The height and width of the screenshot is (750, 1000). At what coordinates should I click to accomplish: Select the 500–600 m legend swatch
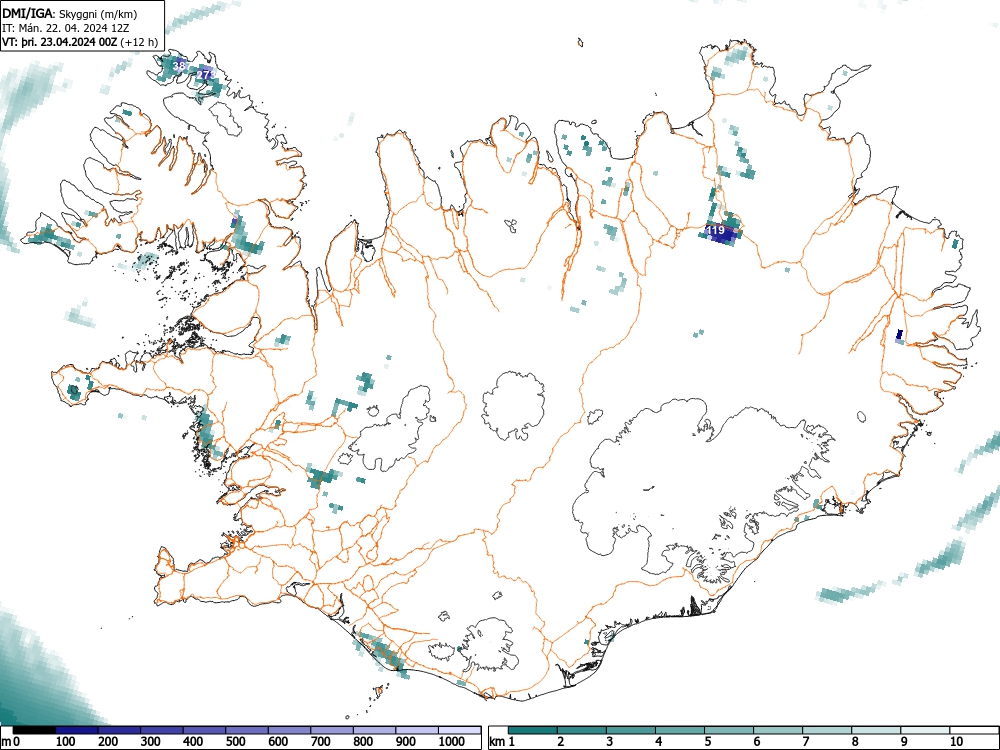[247, 730]
